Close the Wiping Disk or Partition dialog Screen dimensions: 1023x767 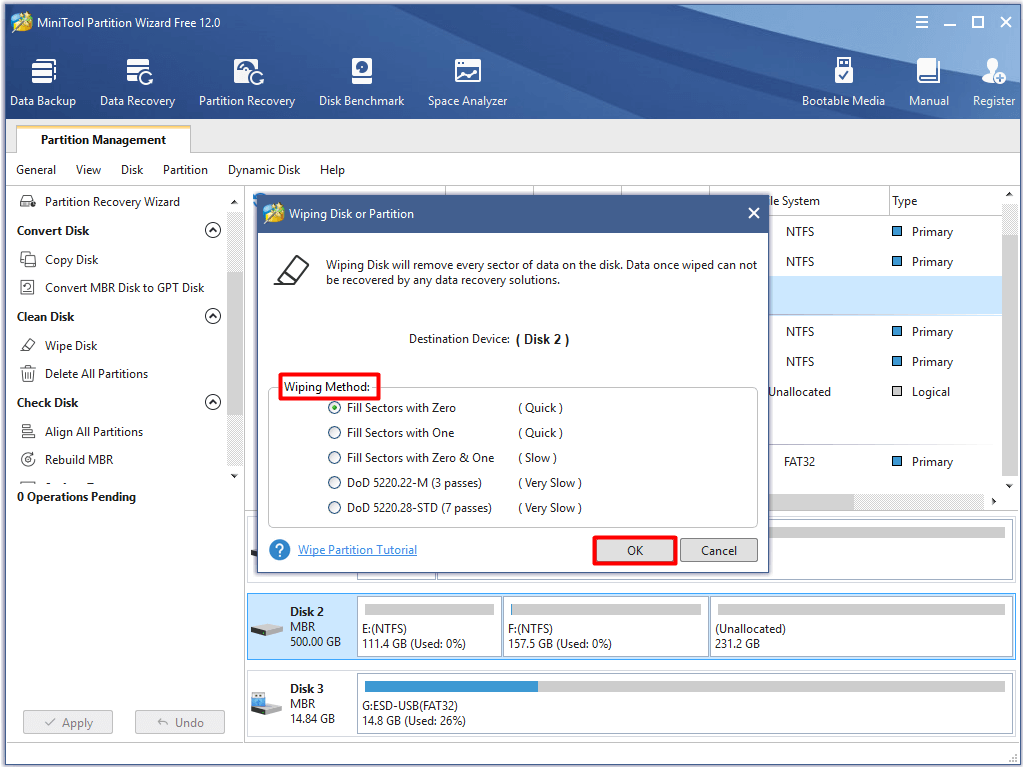click(754, 213)
